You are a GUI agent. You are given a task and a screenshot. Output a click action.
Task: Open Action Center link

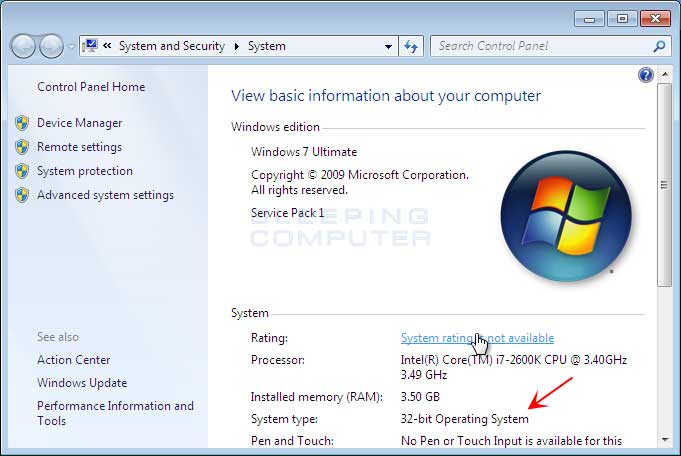pos(74,360)
